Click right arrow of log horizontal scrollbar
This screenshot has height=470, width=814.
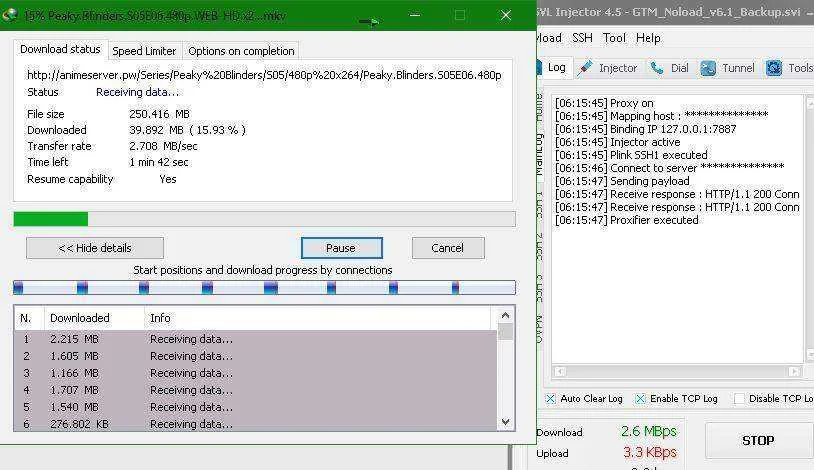coord(794,371)
